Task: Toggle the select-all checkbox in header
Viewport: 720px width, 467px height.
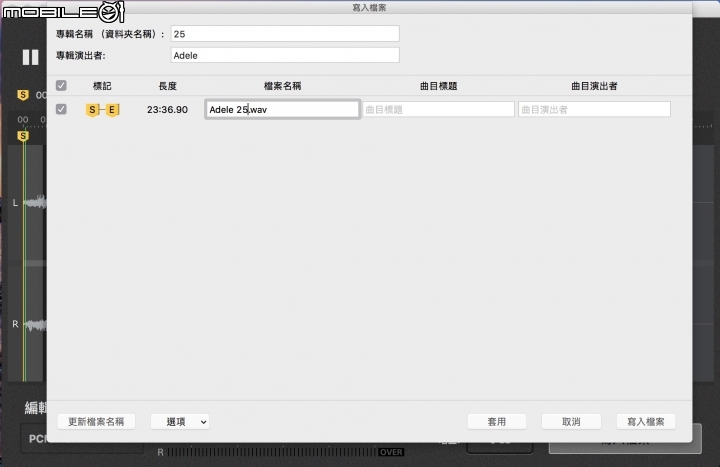Action: (61, 85)
